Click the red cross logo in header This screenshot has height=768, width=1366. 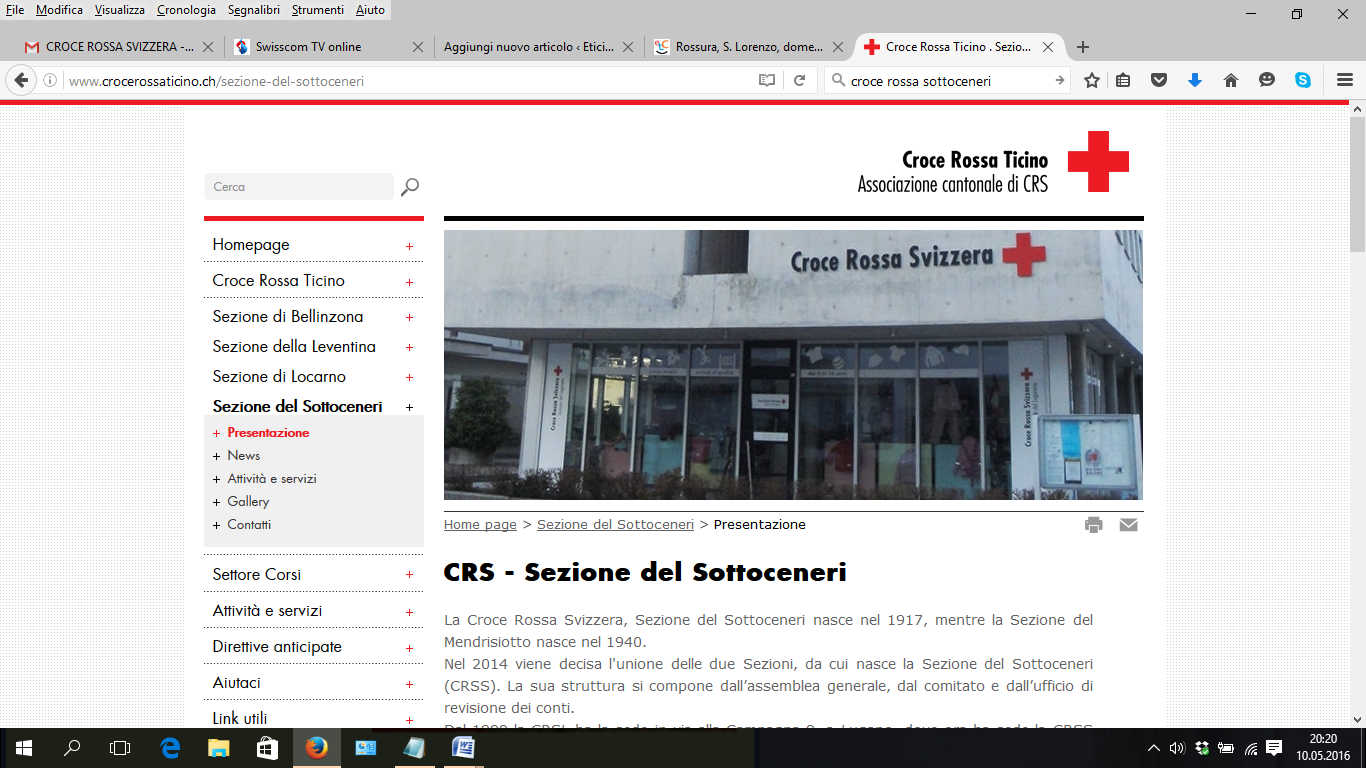coord(1098,161)
